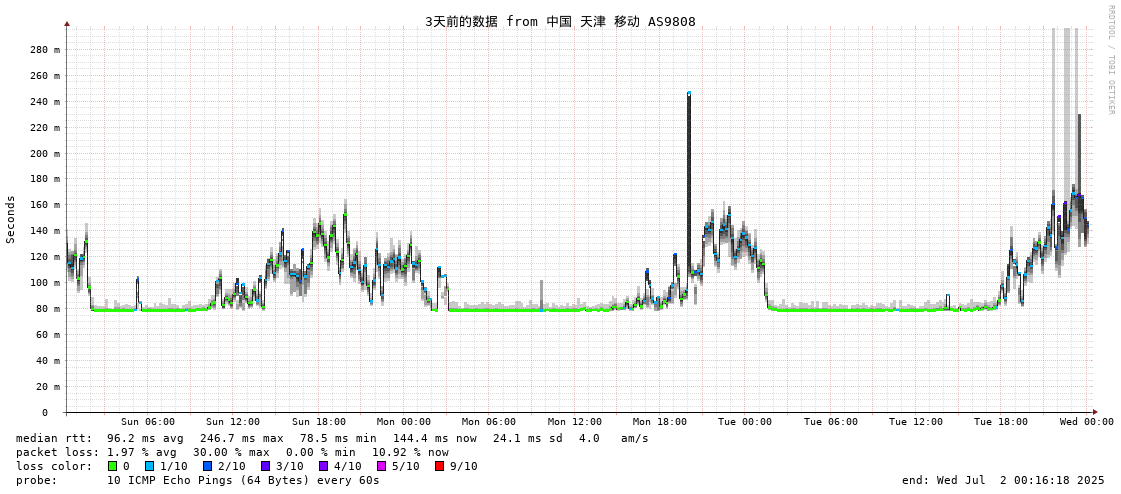Image resolution: width=1121 pixels, height=494 pixels.
Task: Click the 160 m y-axis tick label
Action: (46, 205)
